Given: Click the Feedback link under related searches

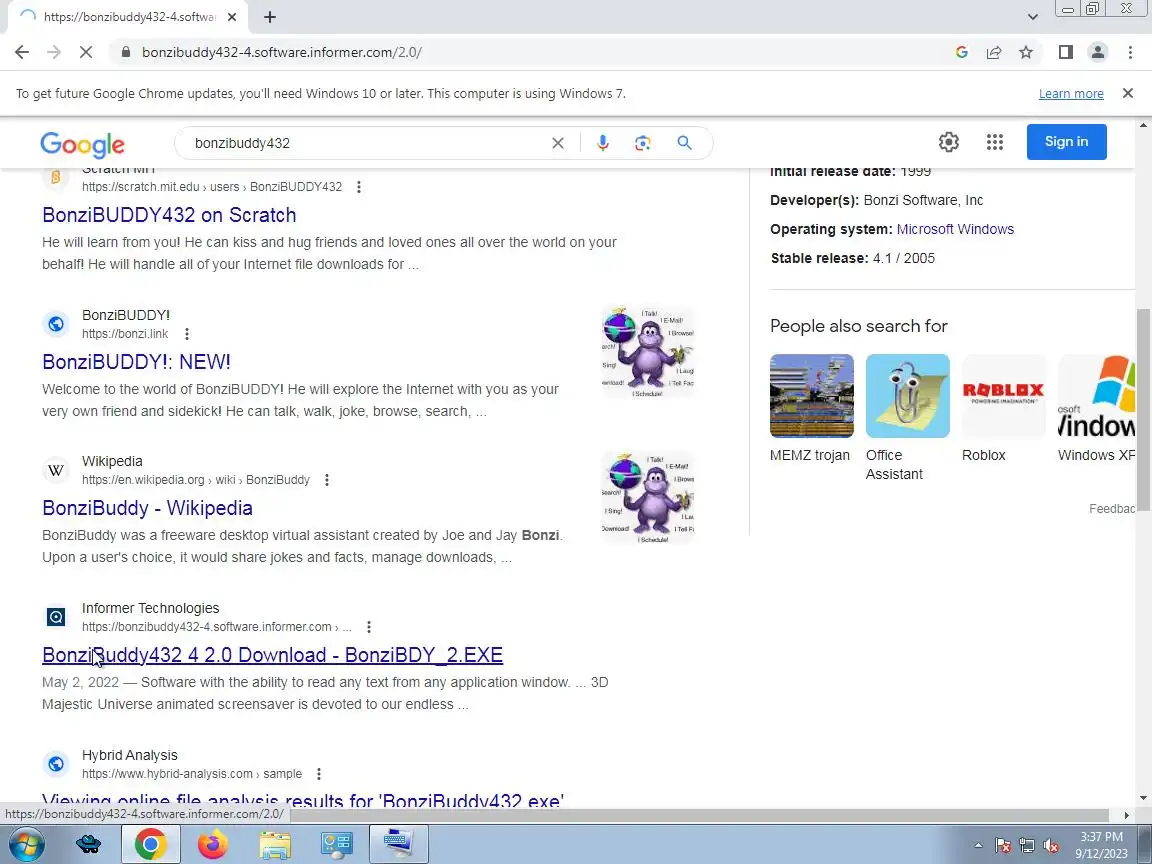Looking at the screenshot, I should (1112, 508).
